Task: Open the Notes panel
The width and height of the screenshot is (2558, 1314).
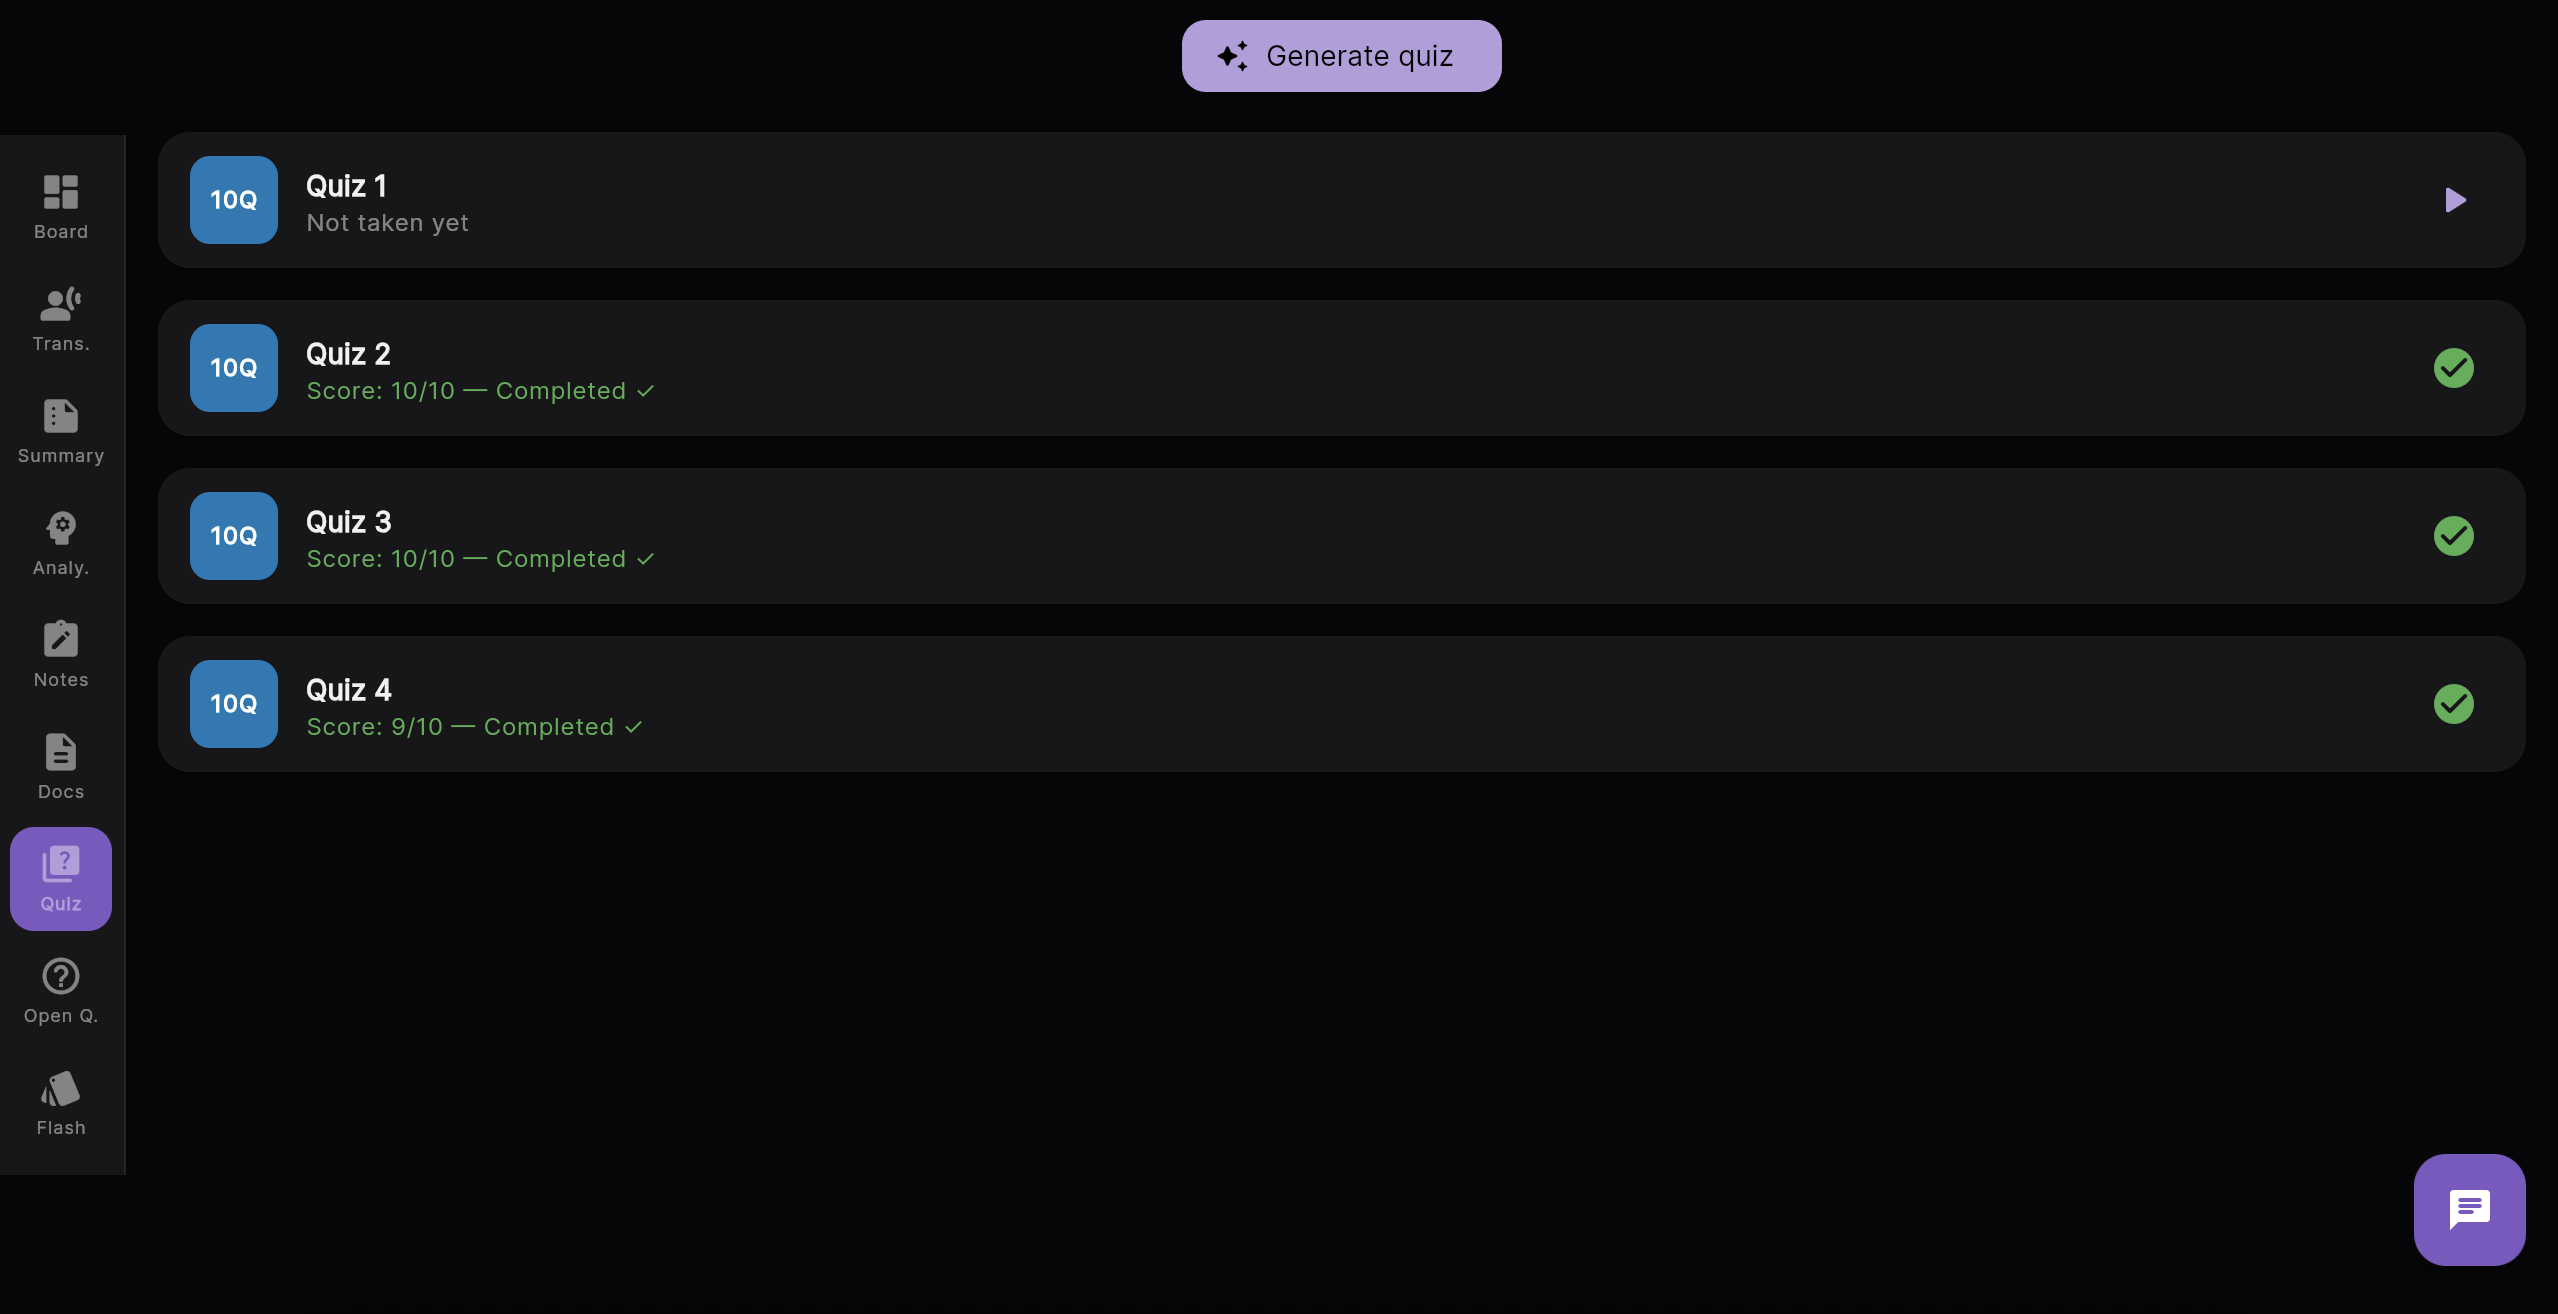Action: pos(60,653)
